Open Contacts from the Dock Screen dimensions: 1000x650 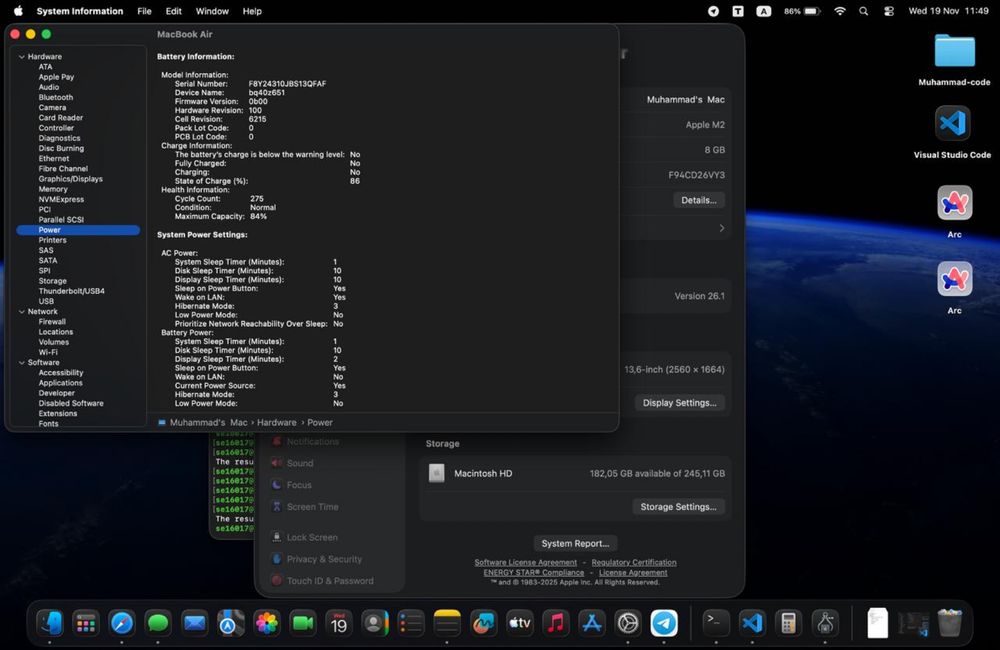coord(375,623)
